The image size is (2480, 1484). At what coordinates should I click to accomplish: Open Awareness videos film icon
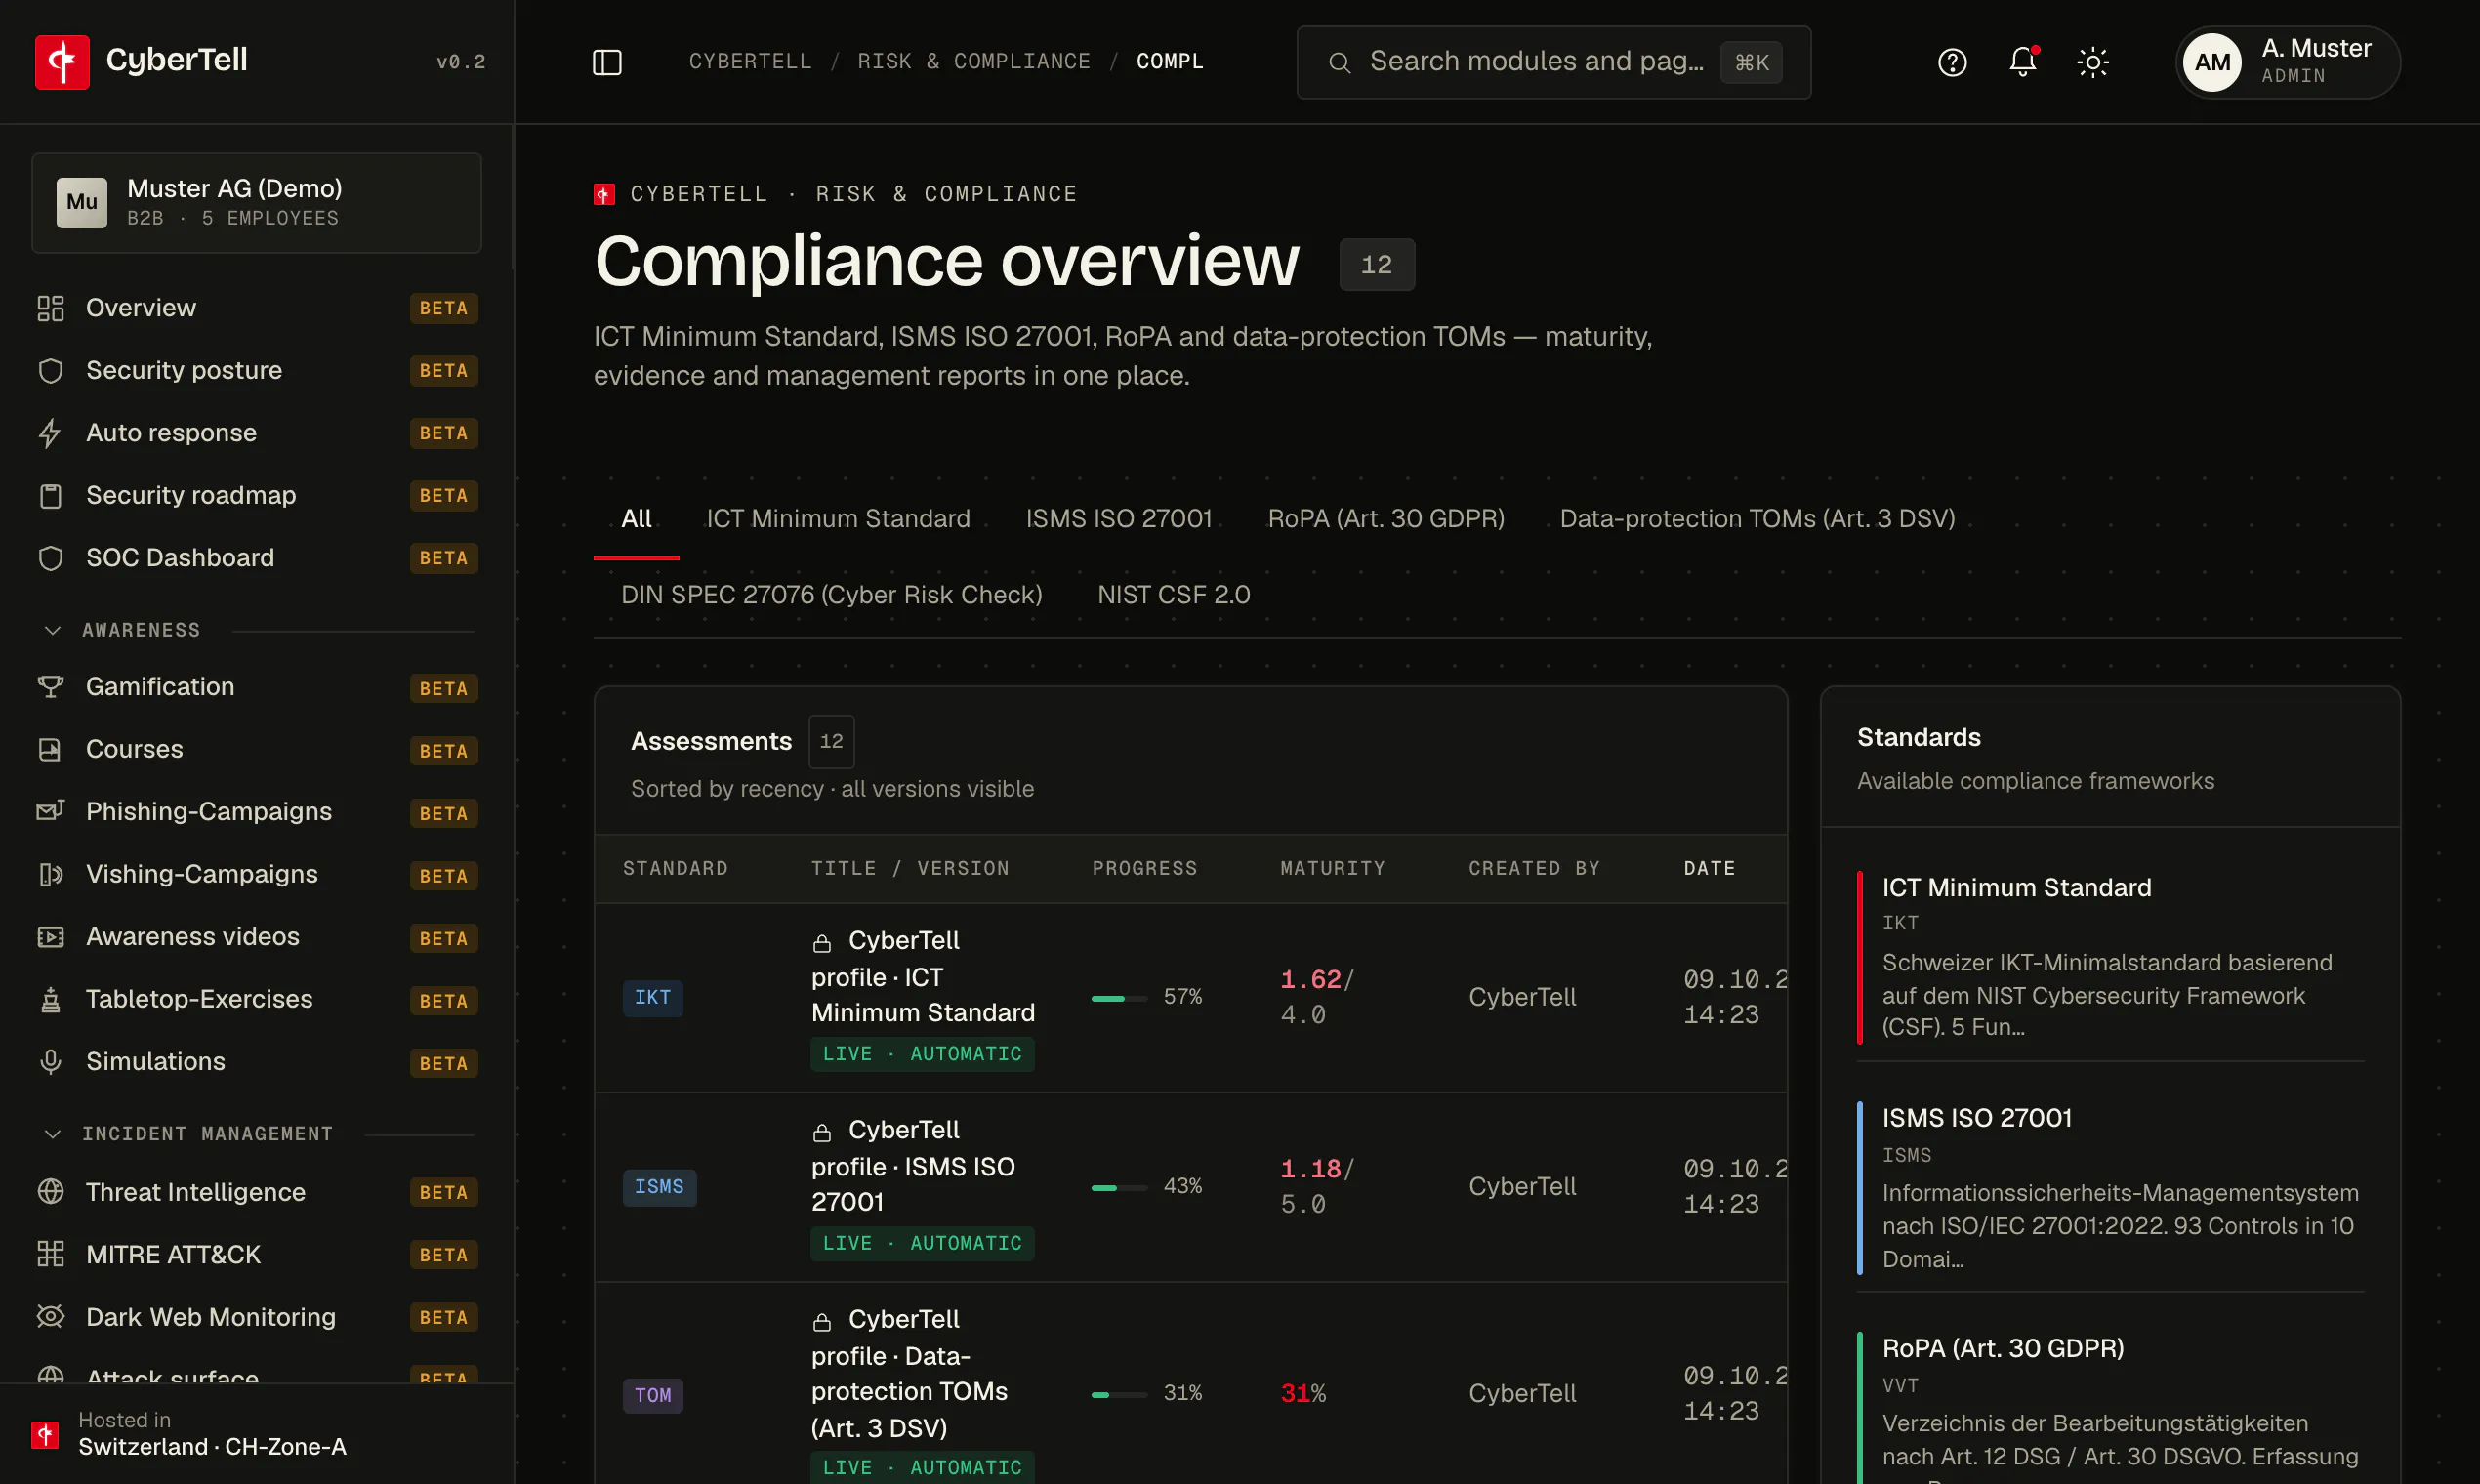pyautogui.click(x=50, y=937)
